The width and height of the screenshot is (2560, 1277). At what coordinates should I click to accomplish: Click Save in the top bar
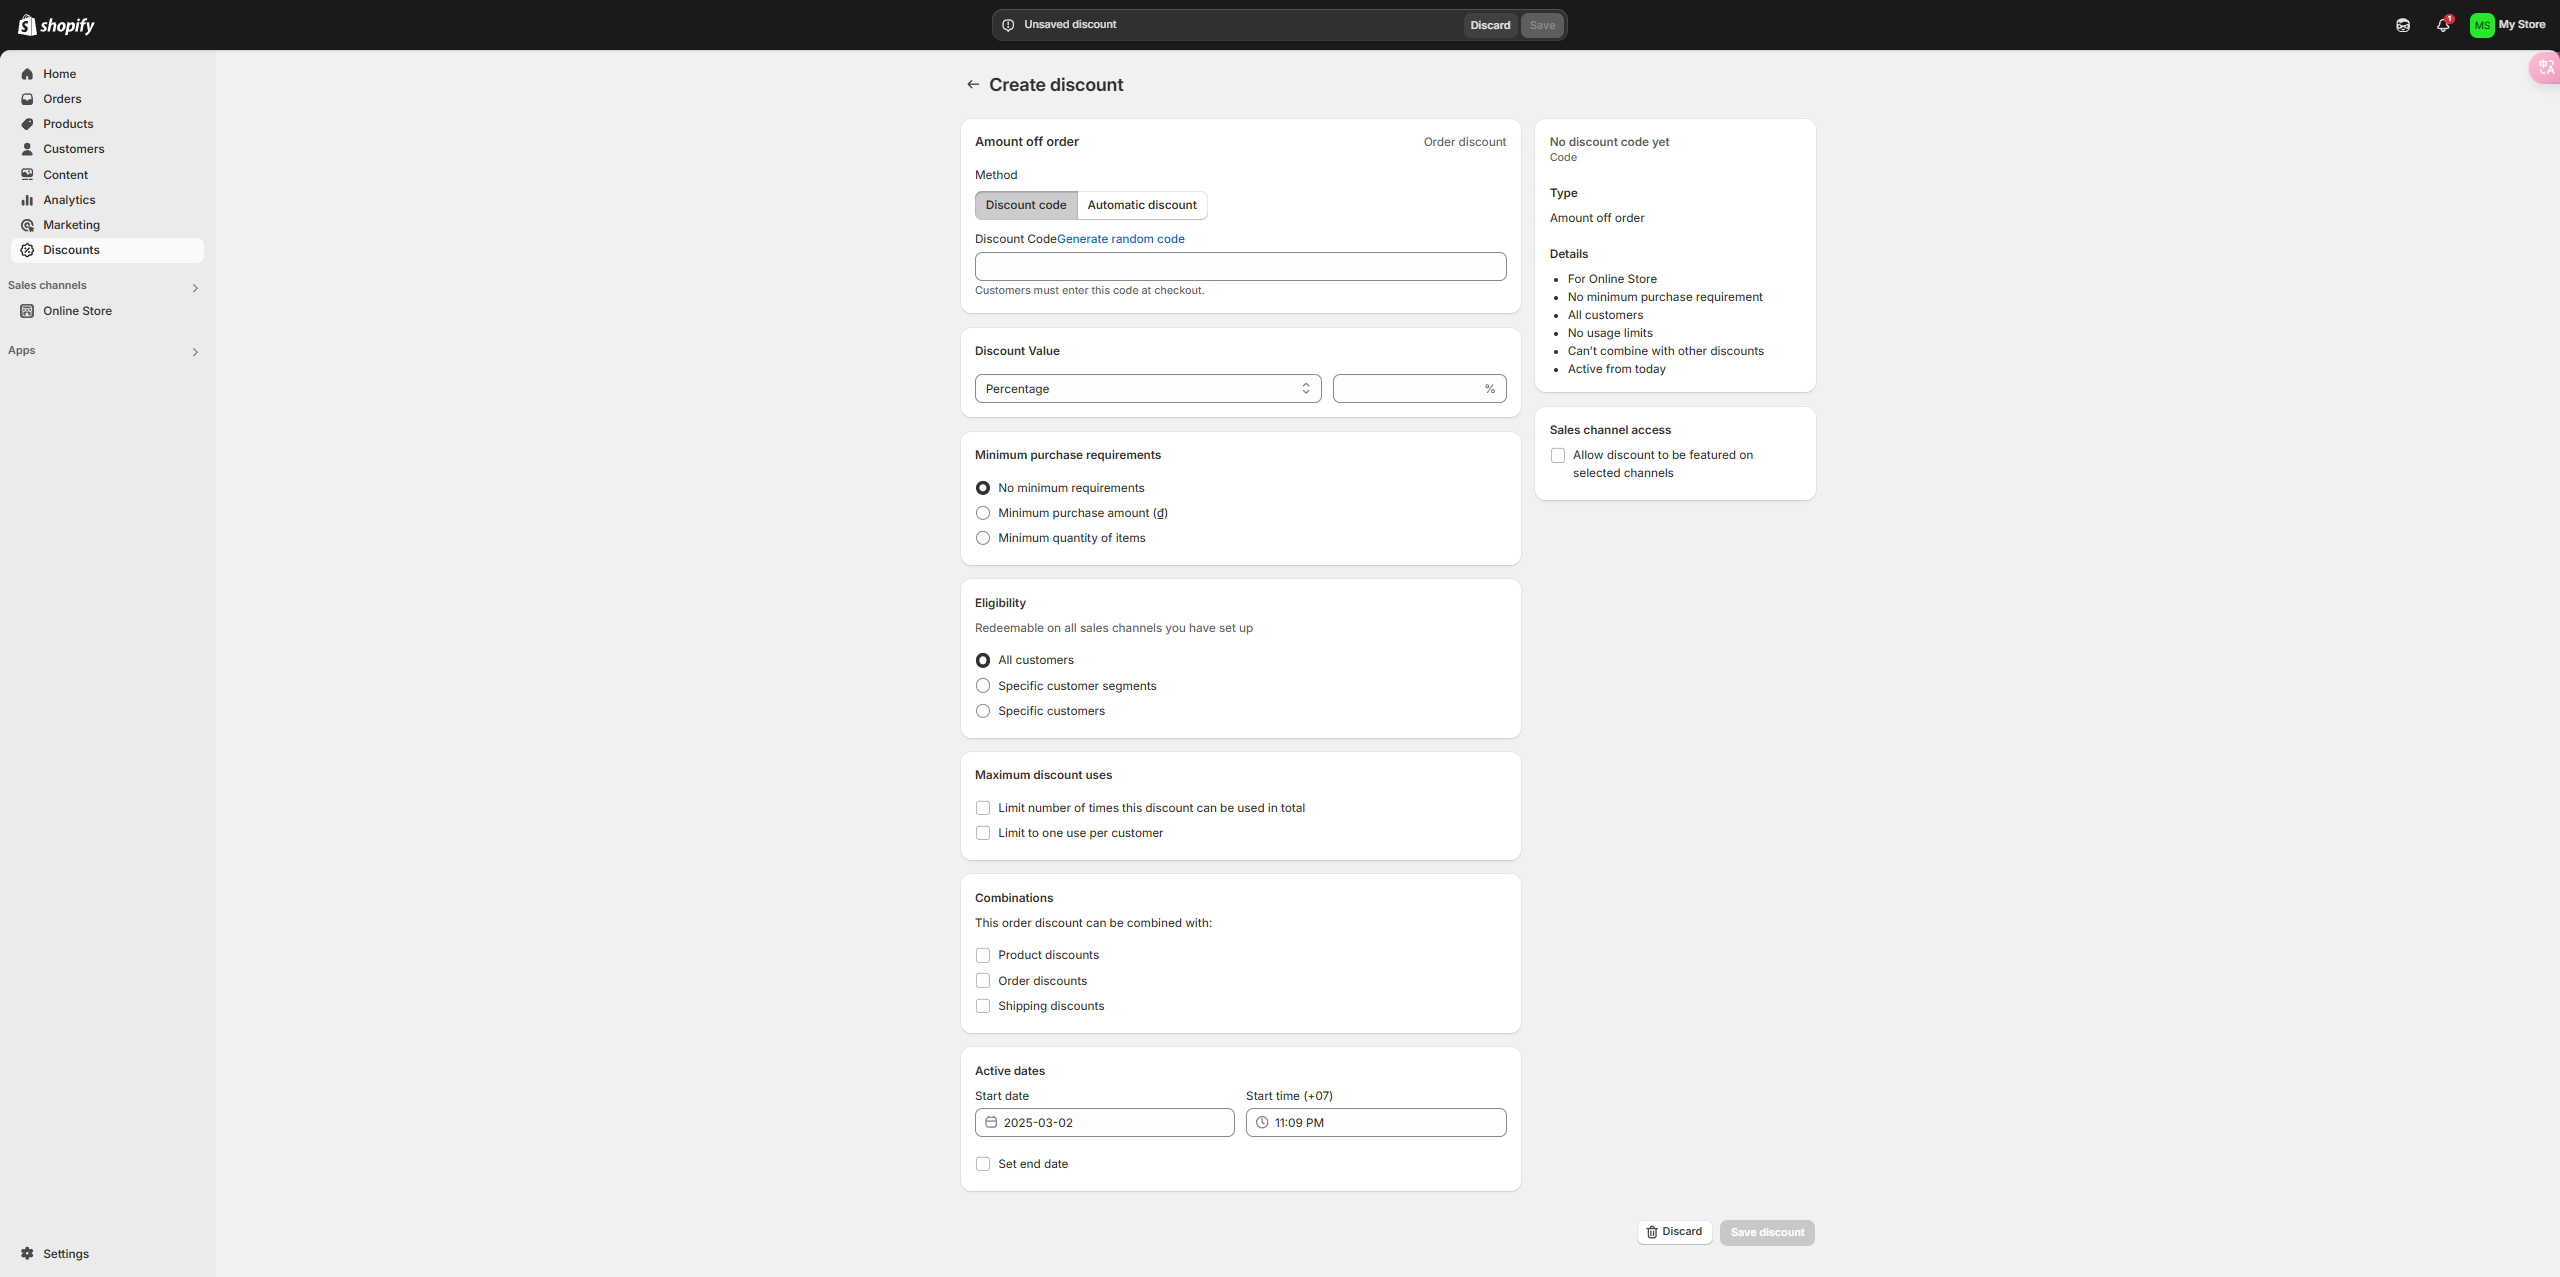click(1542, 25)
